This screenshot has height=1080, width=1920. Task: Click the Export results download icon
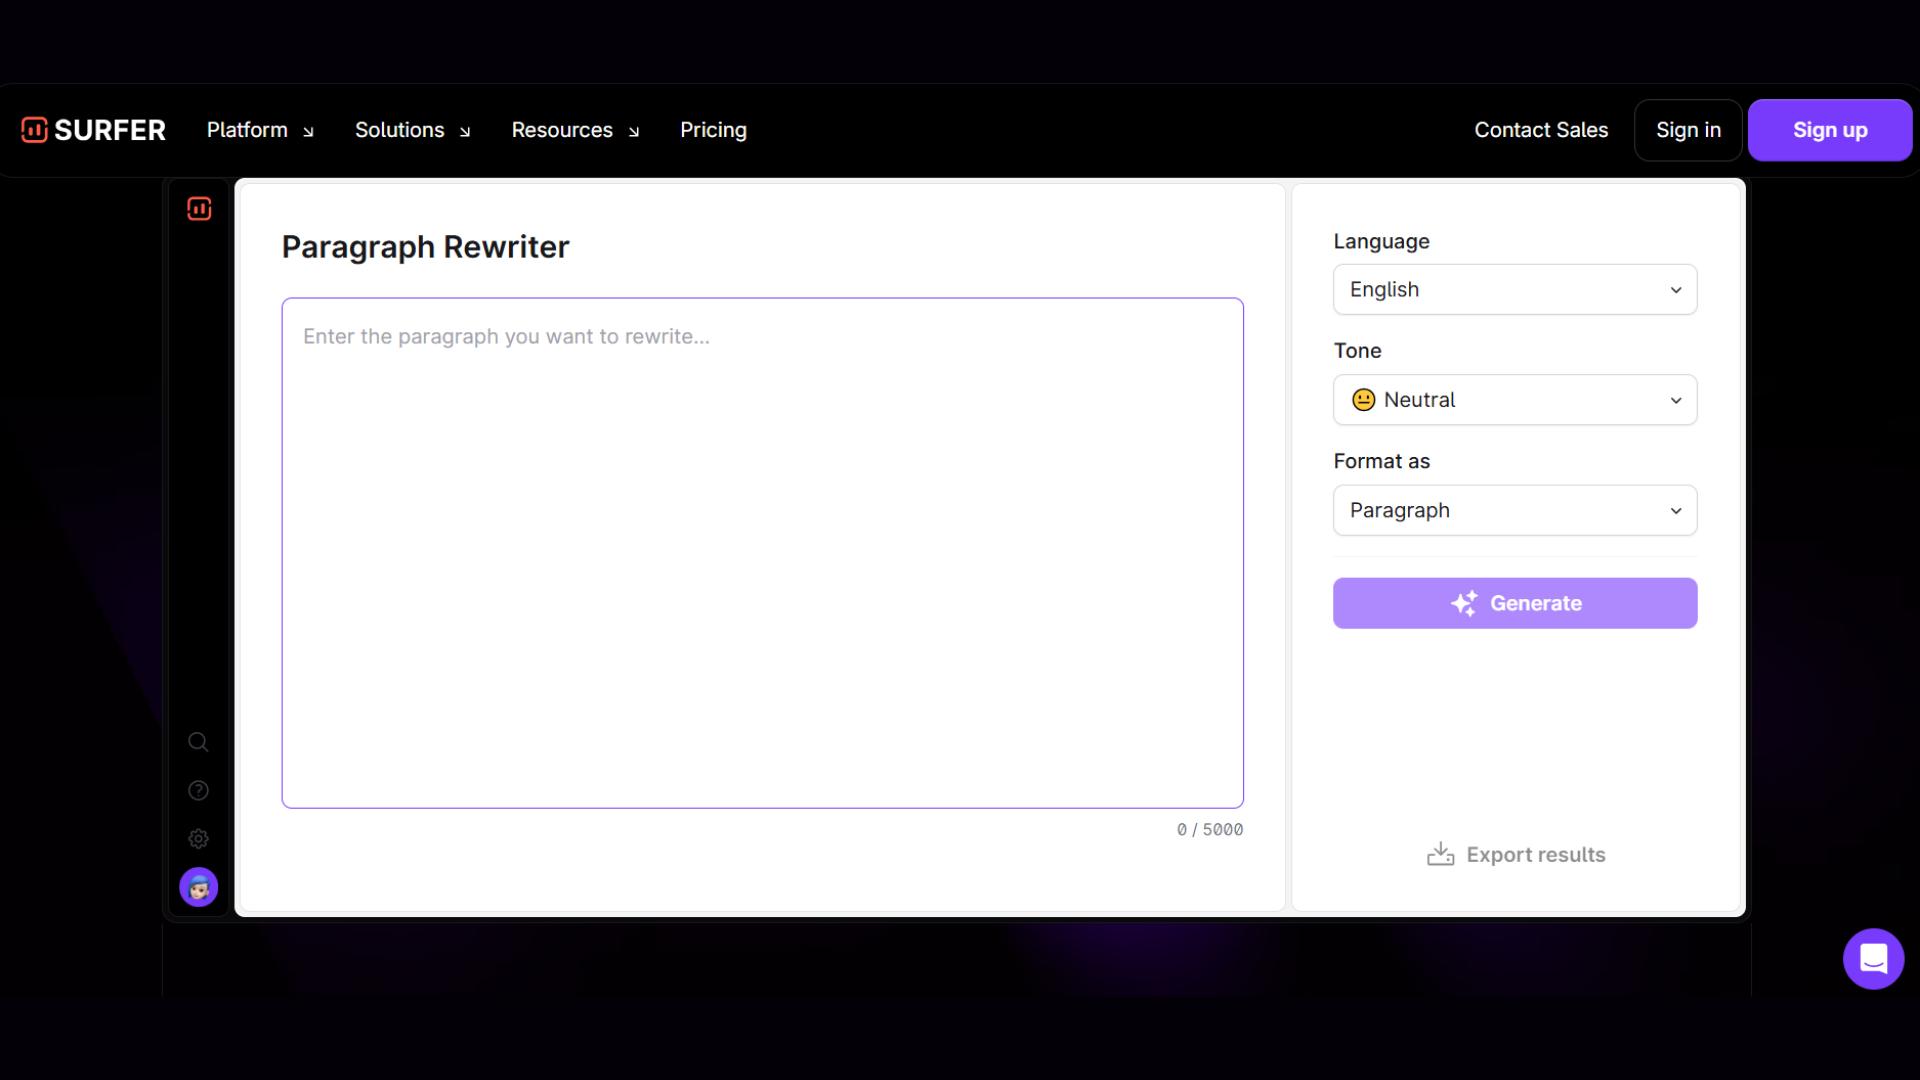pos(1440,854)
